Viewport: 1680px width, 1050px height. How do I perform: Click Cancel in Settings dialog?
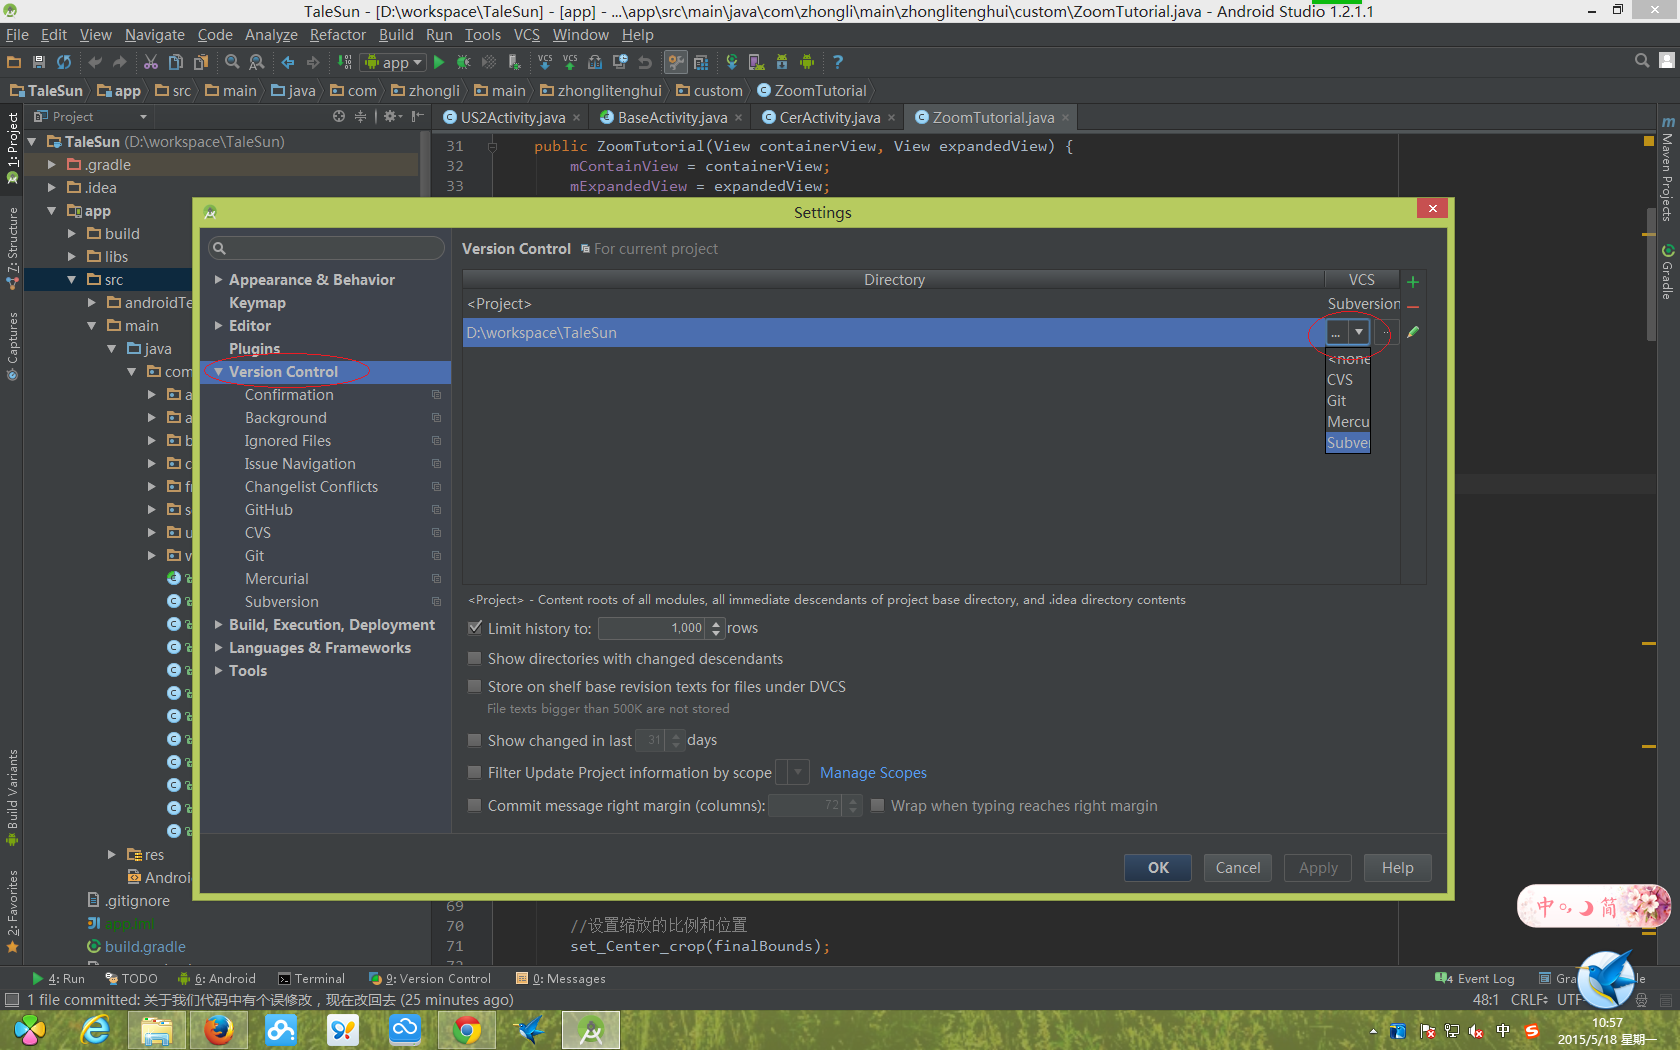(x=1238, y=868)
